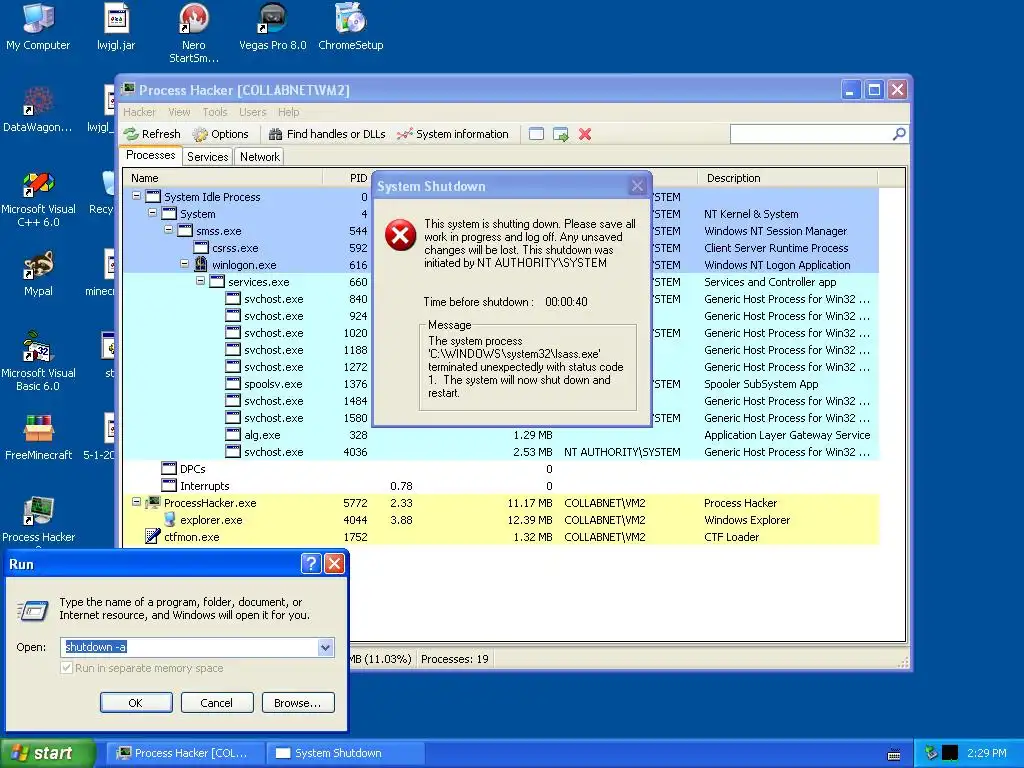Open the Users menu
1024x768 pixels.
coord(253,112)
